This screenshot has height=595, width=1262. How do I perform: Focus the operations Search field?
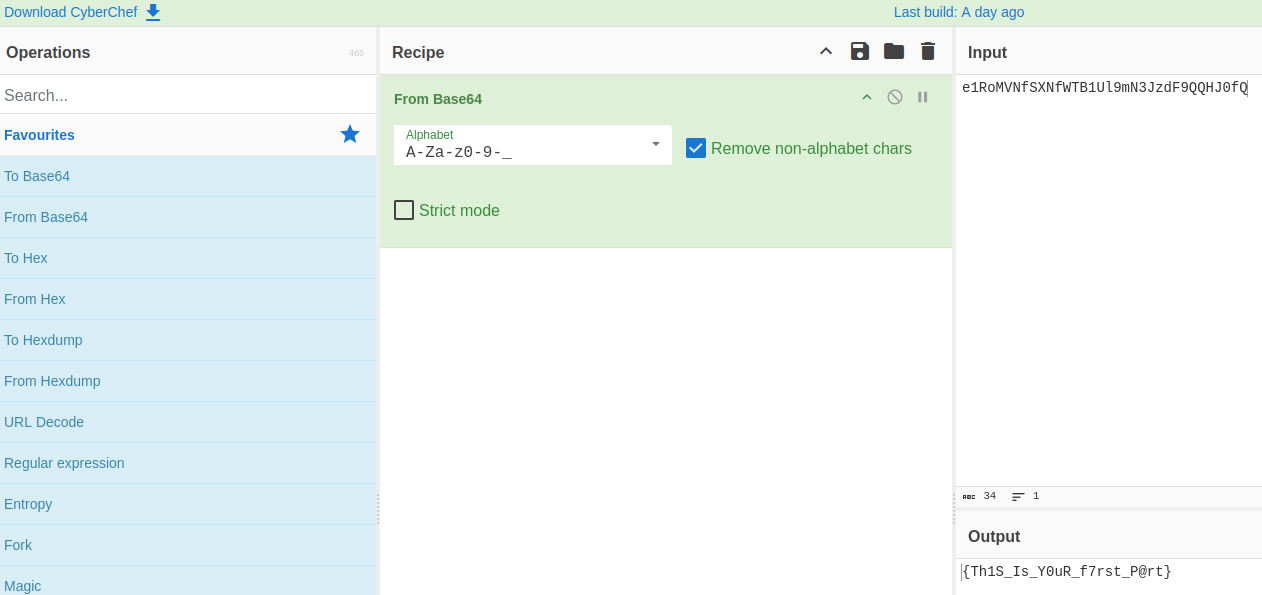tap(188, 95)
